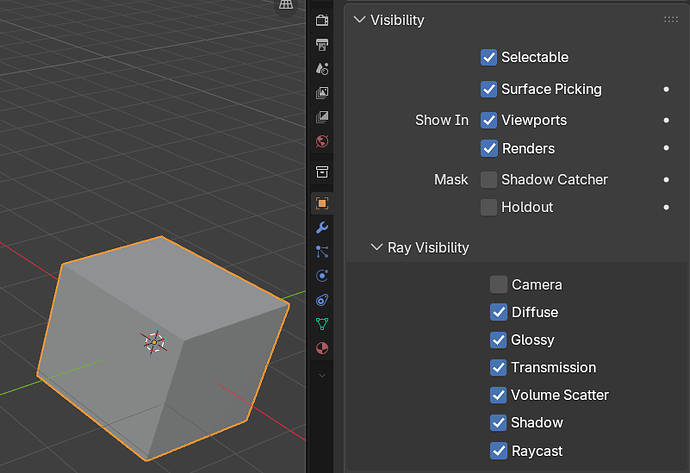Click the Visibility panel drag grip dots
This screenshot has height=473, width=690.
pyautogui.click(x=671, y=19)
